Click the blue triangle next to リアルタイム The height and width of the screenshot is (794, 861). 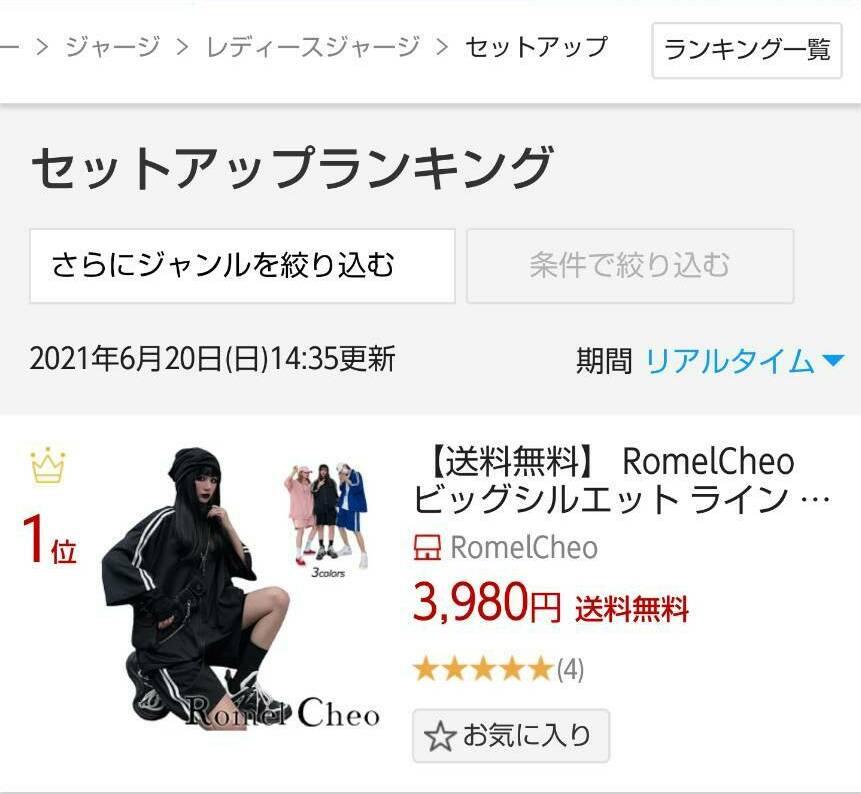pos(833,361)
